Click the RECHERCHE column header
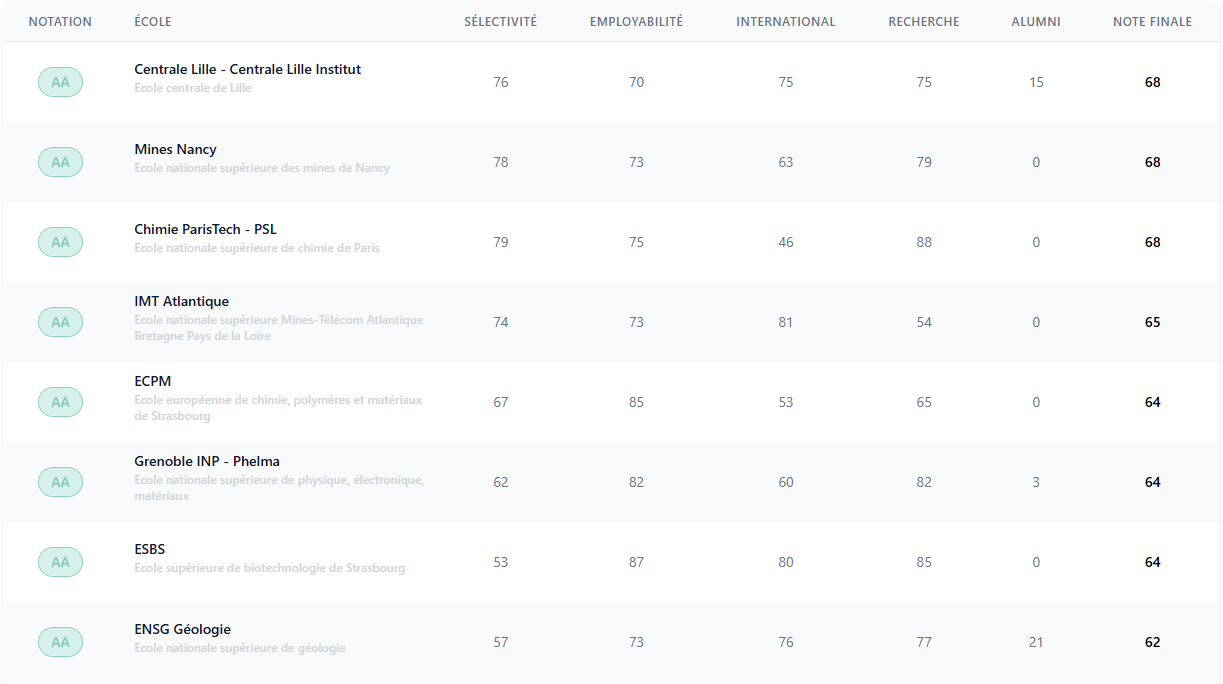This screenshot has height=684, width=1223. pyautogui.click(x=924, y=22)
